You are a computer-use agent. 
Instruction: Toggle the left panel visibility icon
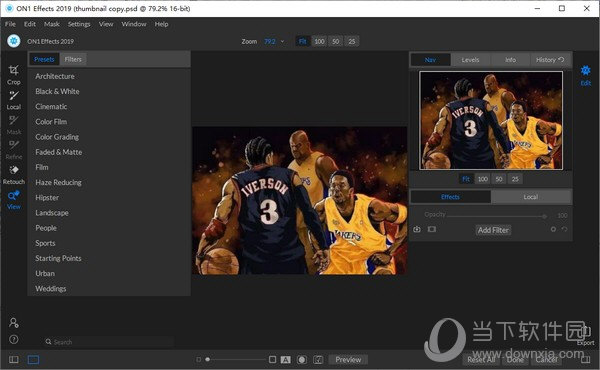pos(14,360)
